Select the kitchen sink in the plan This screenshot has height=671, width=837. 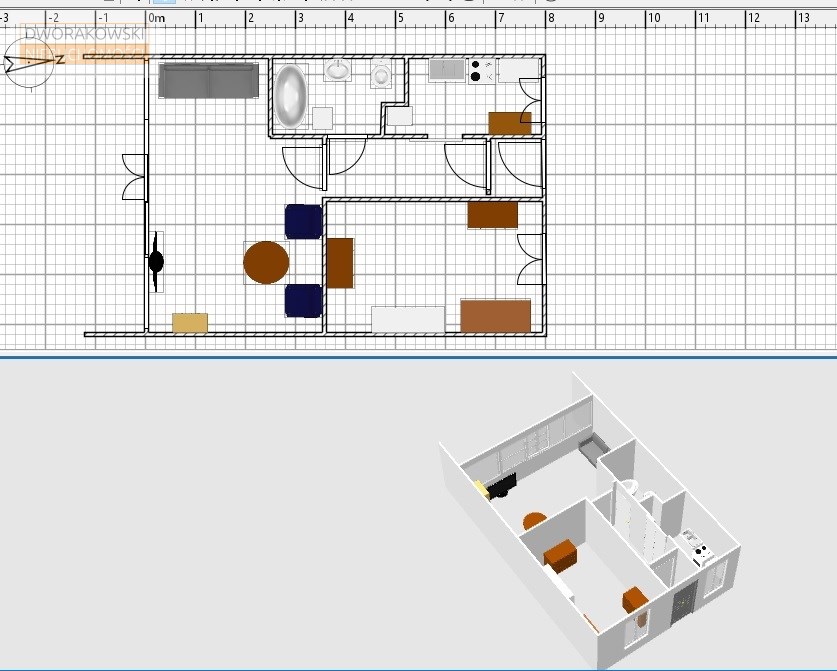(447, 70)
